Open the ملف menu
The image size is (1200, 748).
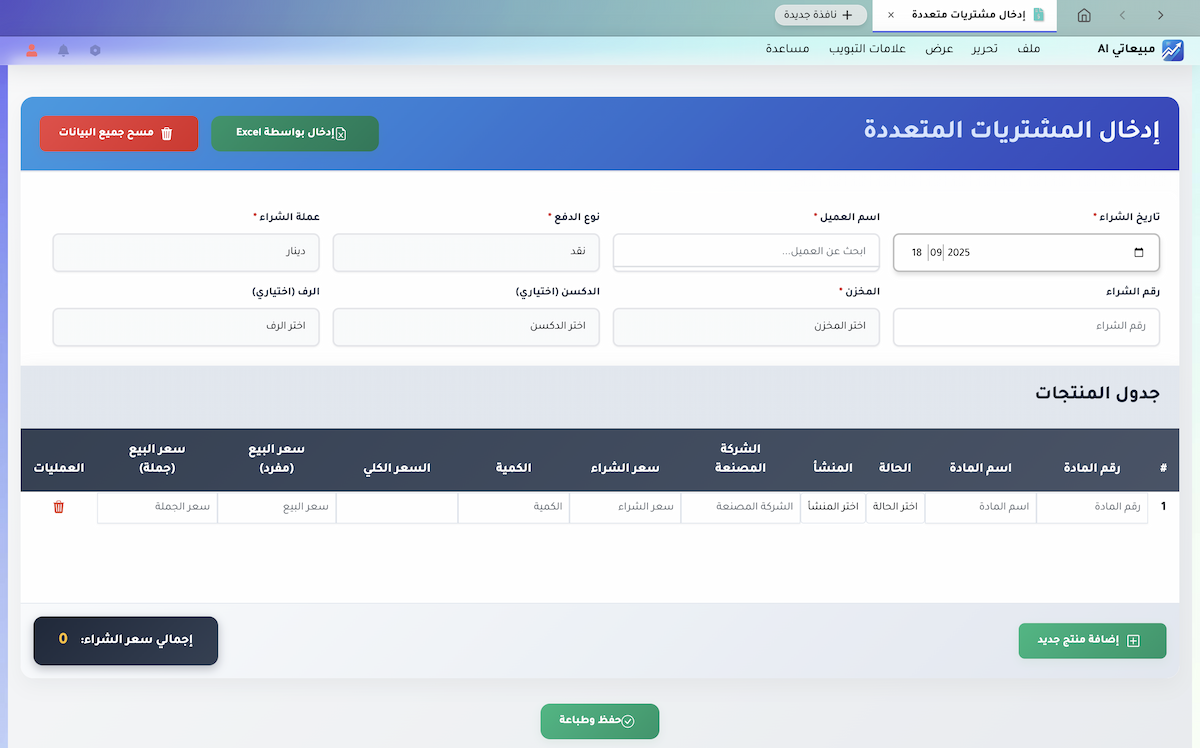point(1030,48)
